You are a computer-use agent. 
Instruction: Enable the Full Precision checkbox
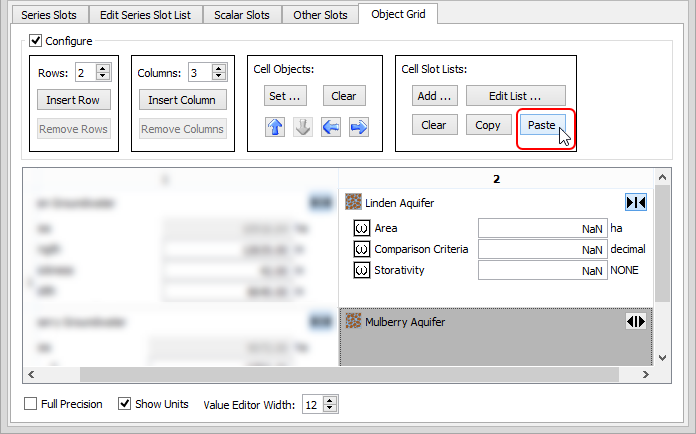tap(31, 404)
